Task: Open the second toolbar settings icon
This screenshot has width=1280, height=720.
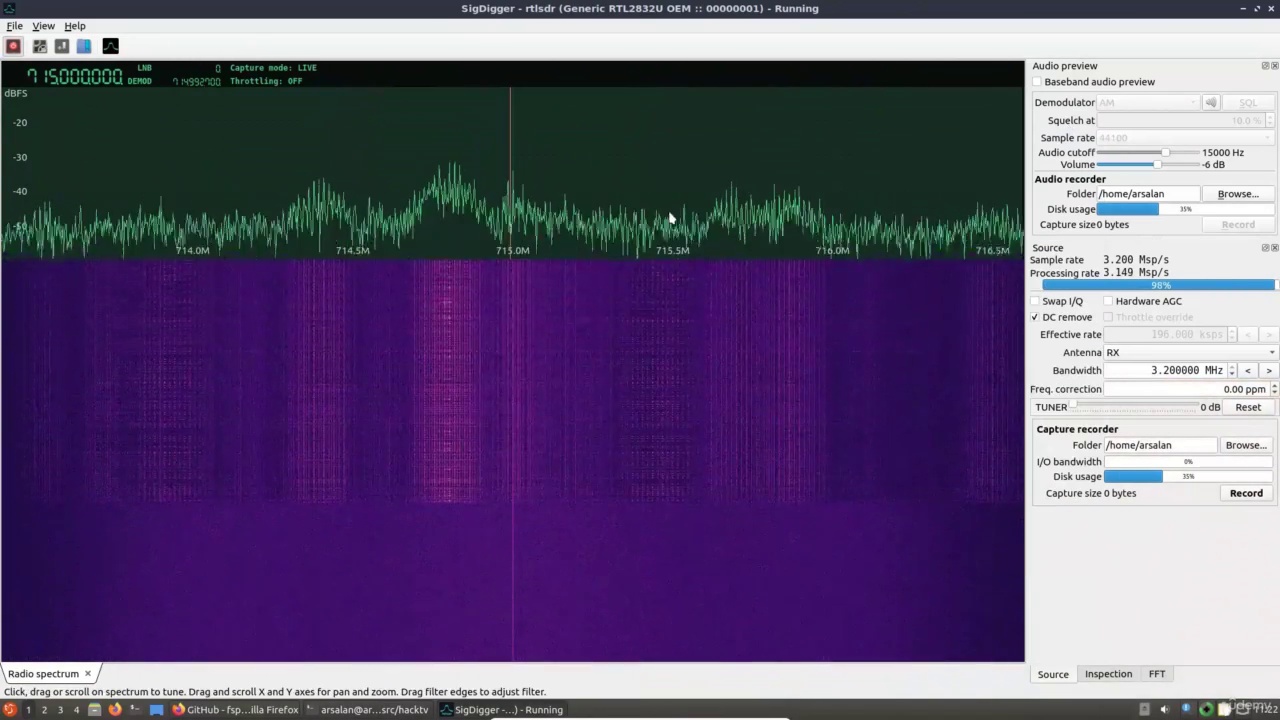Action: (x=40, y=46)
